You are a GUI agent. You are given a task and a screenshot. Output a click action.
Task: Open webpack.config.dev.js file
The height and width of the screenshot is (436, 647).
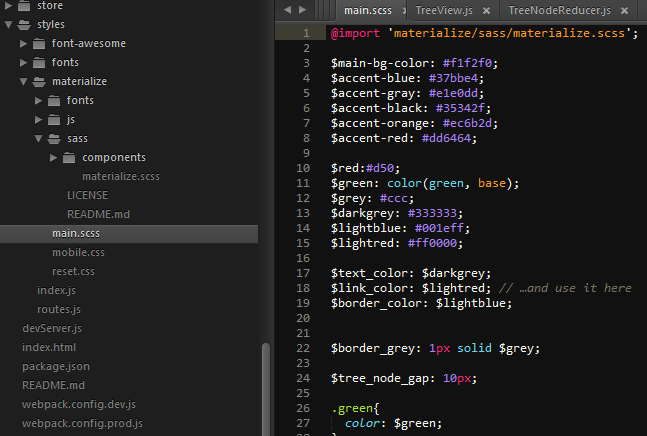click(x=79, y=404)
